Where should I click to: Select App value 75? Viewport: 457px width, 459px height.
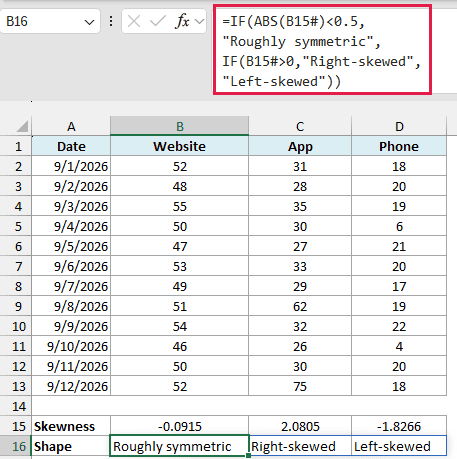coord(300,386)
